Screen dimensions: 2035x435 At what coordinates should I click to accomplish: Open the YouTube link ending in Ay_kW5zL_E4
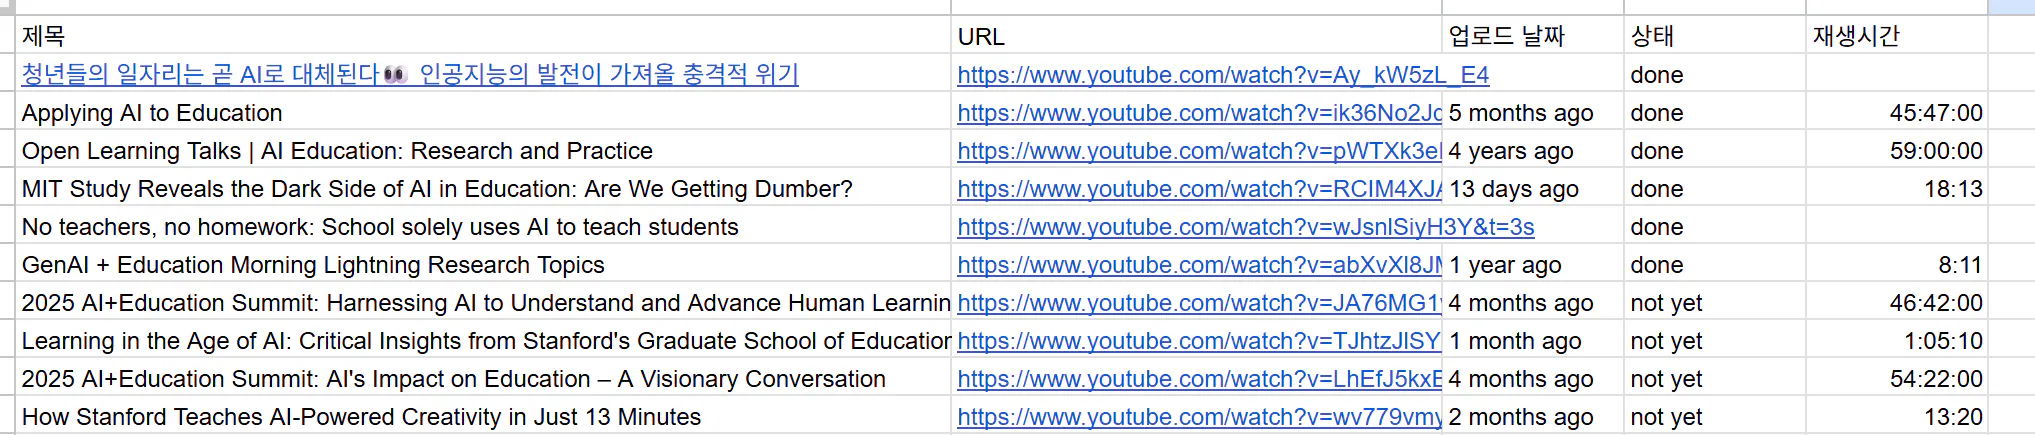coord(1222,75)
